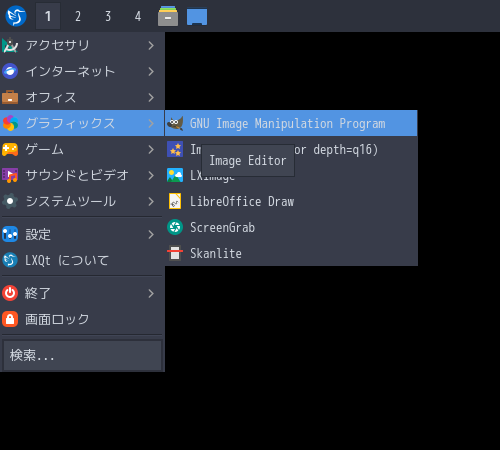The image size is (500, 450).
Task: Click the blue show desktop icon in panel
Action: pyautogui.click(x=197, y=17)
